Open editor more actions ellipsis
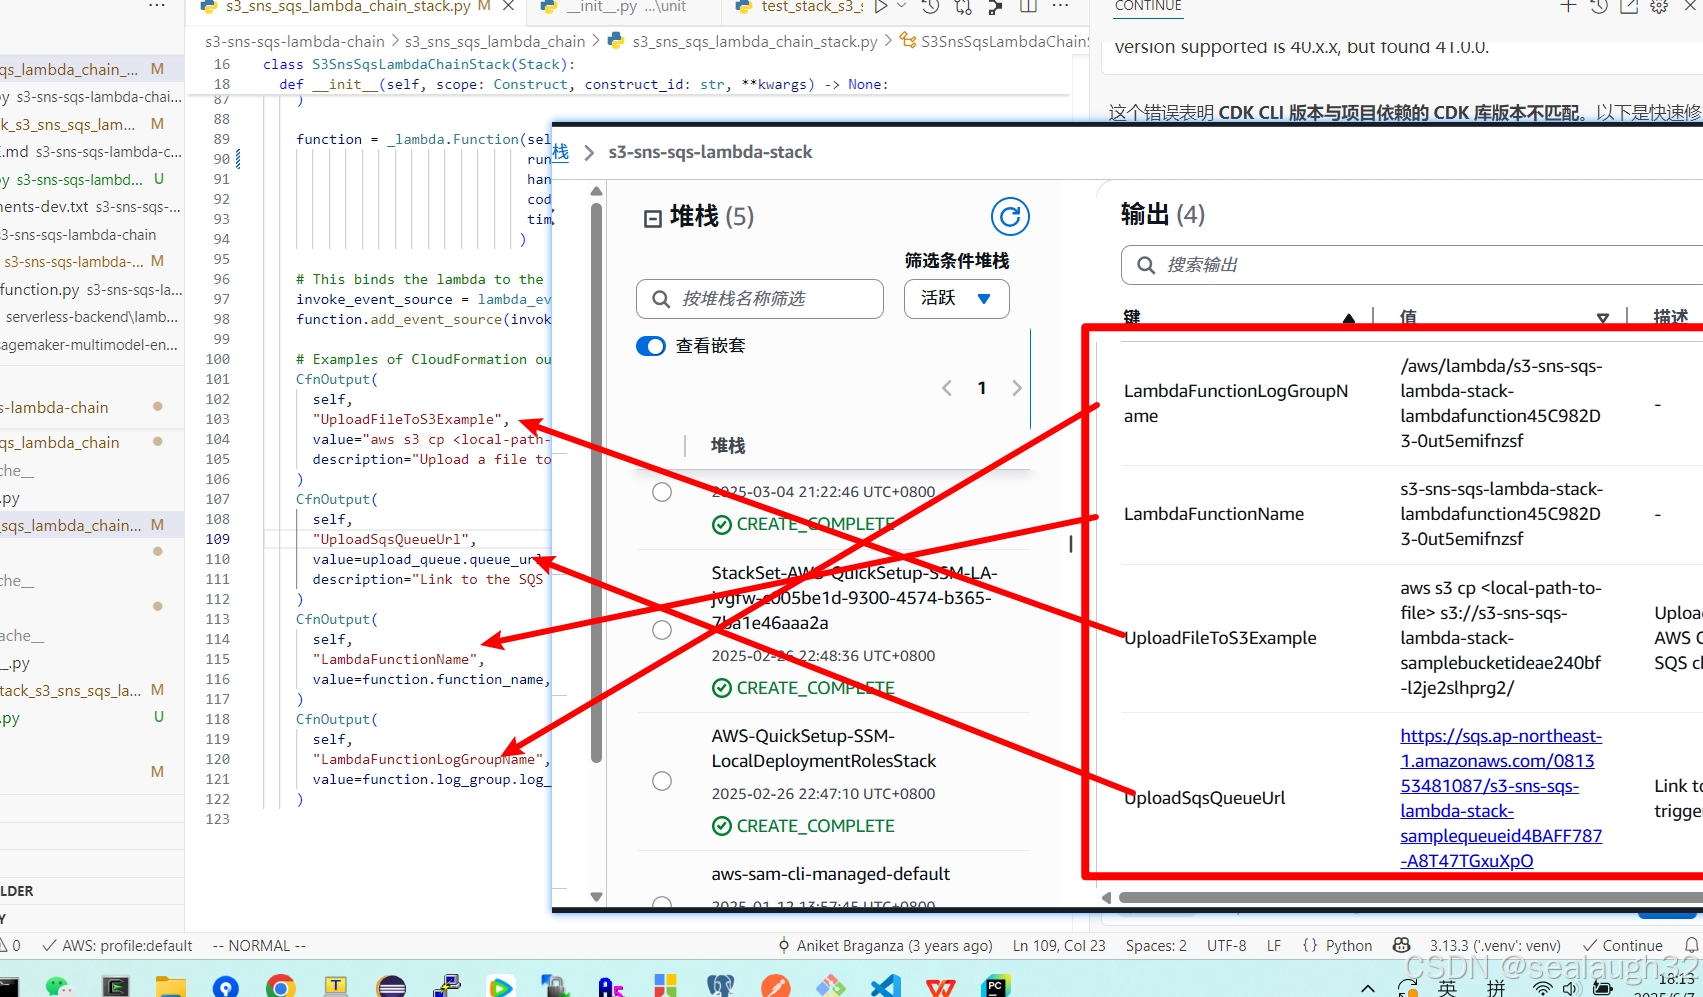Viewport: 1703px width, 997px height. pyautogui.click(x=1061, y=7)
